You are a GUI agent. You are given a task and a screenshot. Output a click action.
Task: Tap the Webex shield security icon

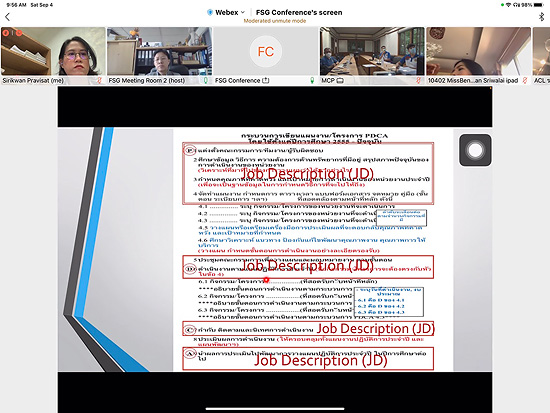[210, 12]
